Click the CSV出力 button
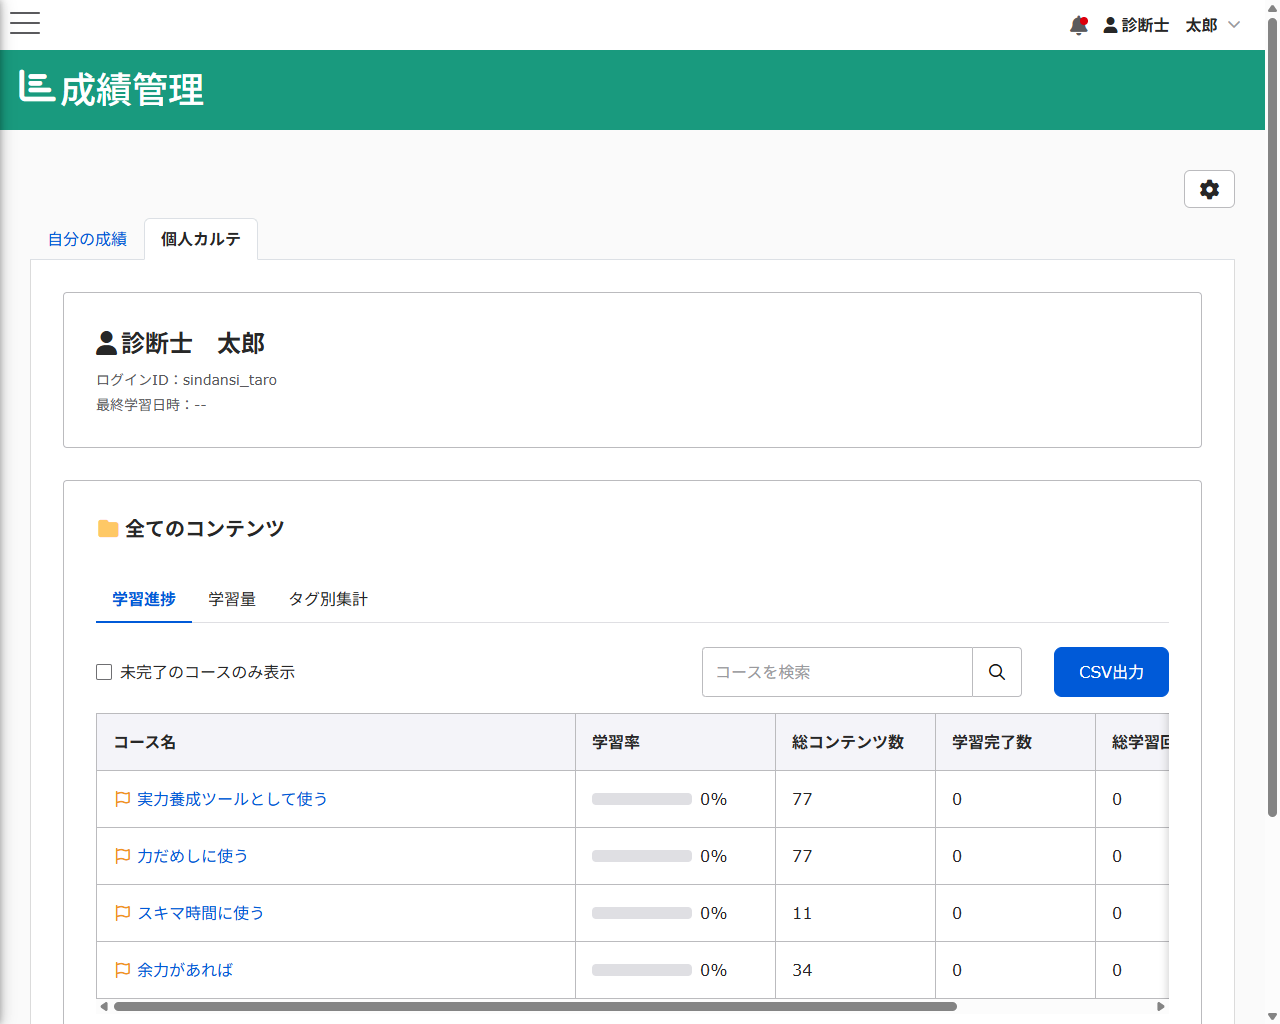Viewport: 1280px width, 1024px height. tap(1111, 672)
